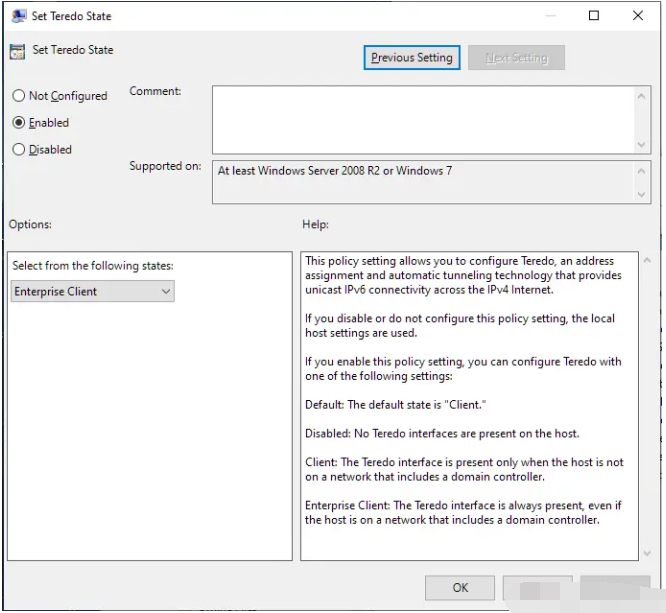The width and height of the screenshot is (666, 613).
Task: Minimize the Set Teredo State window
Action: pyautogui.click(x=550, y=16)
